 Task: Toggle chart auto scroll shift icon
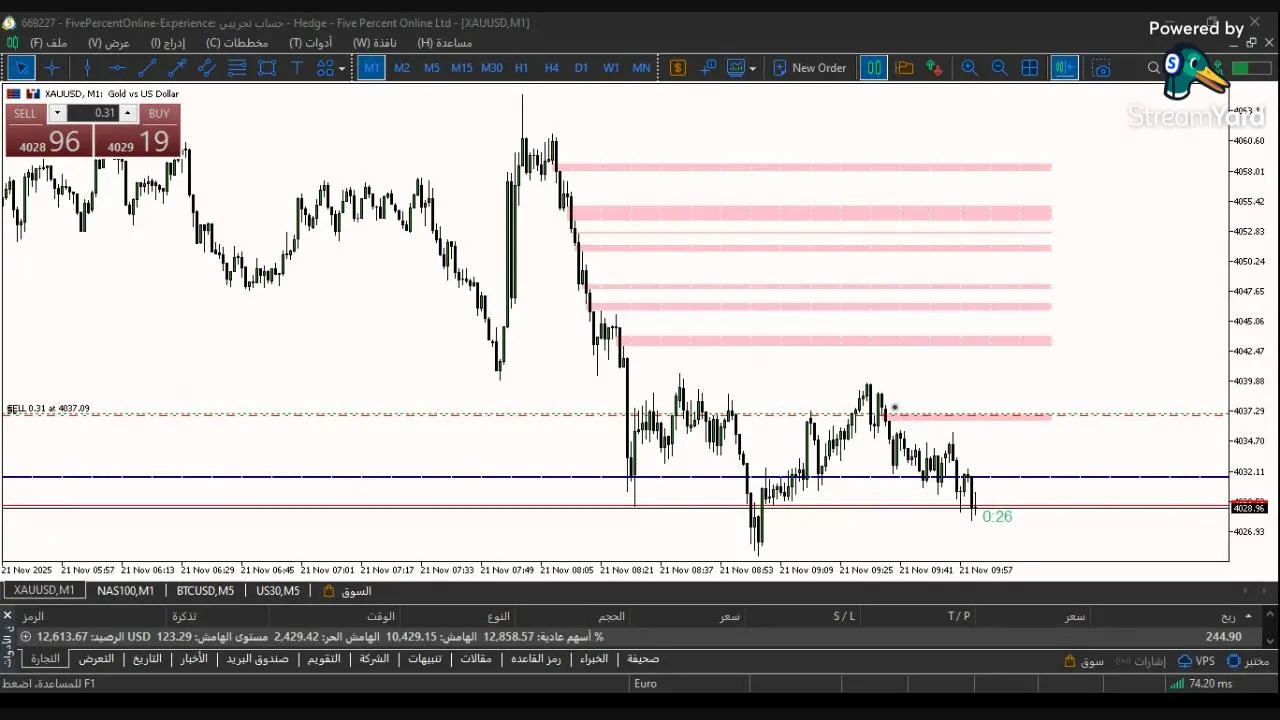point(1064,68)
